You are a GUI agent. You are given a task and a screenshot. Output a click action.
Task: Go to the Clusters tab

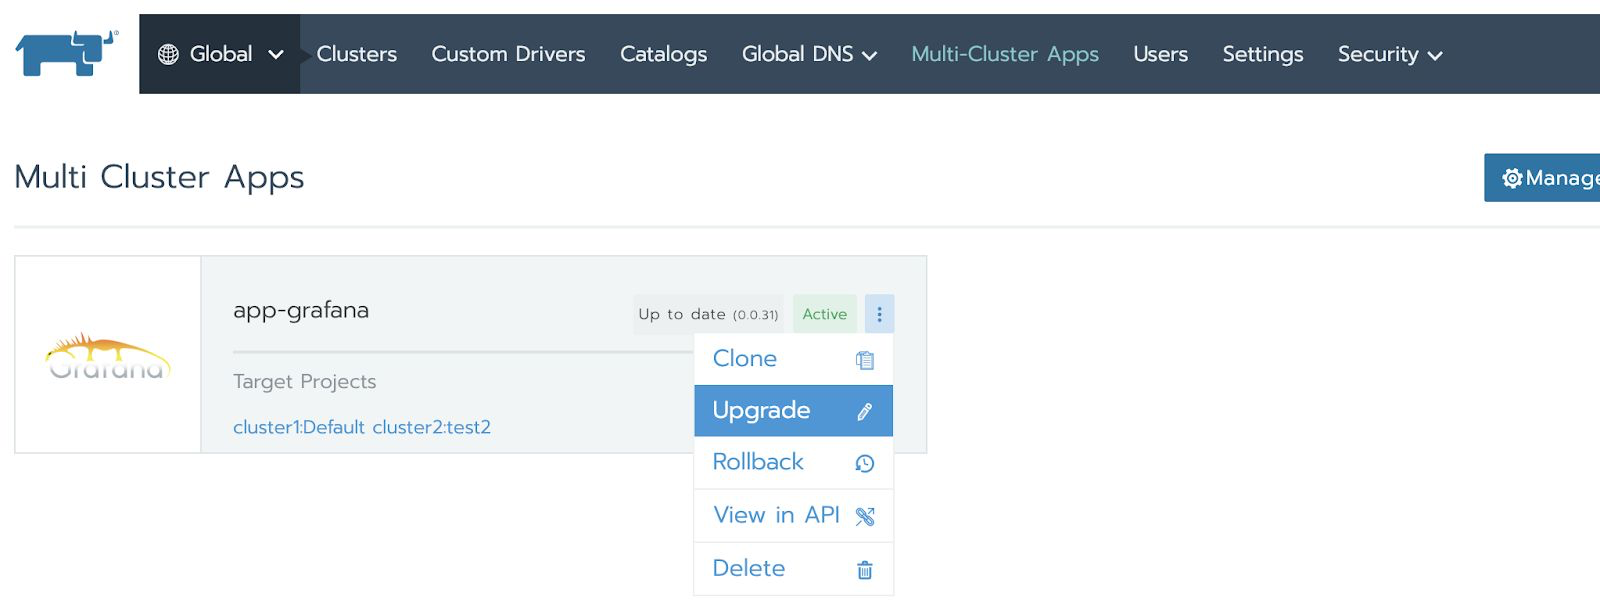(x=357, y=54)
